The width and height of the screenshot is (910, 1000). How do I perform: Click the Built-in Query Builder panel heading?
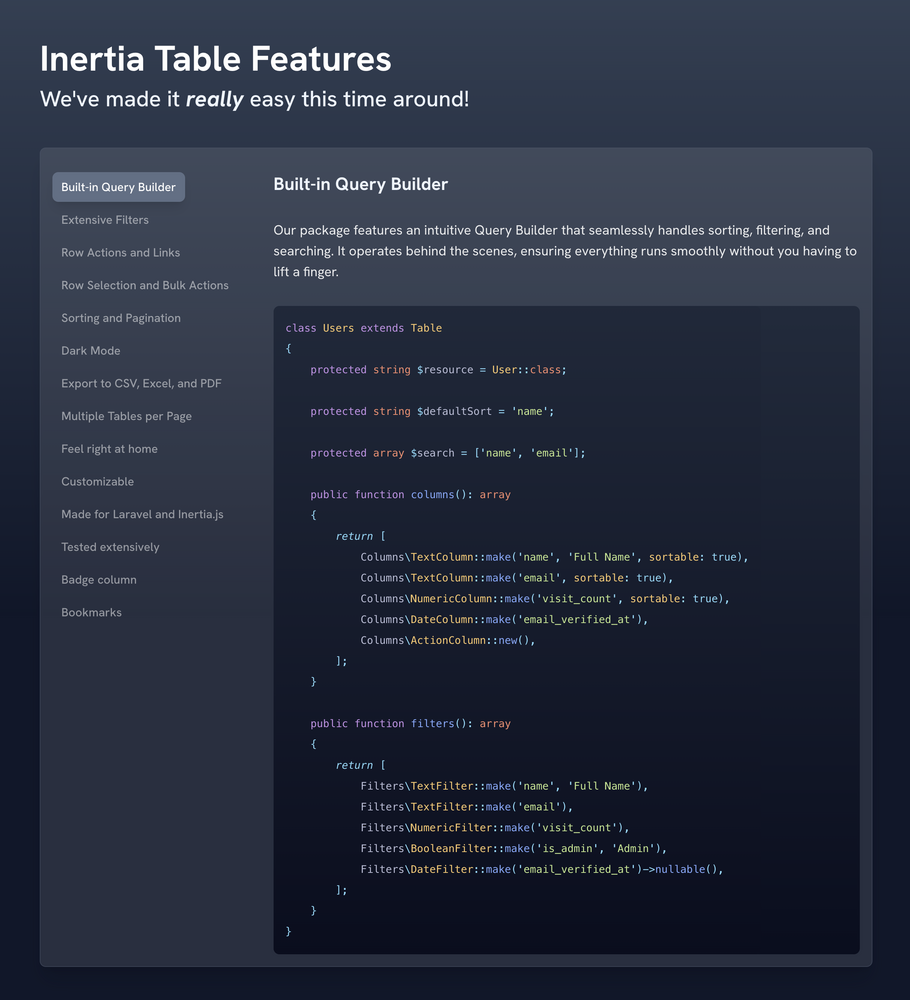(361, 184)
